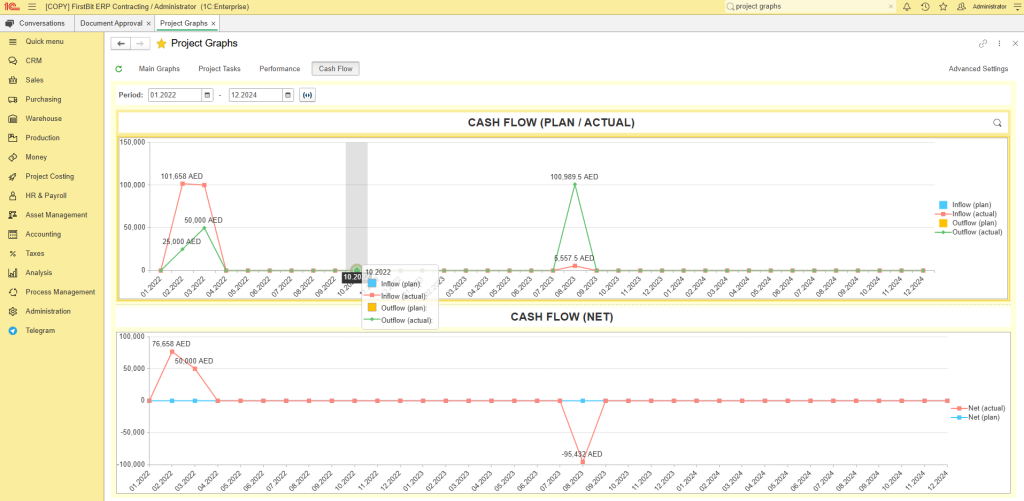Click the search magnifier icon
The image size is (1024, 501).
730,6
